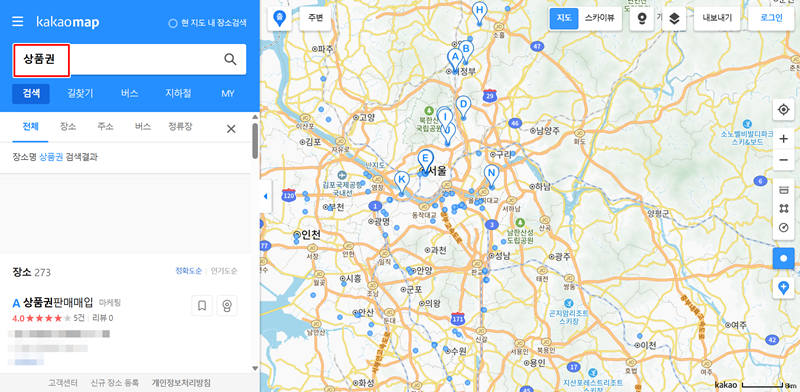Click the 인천 city label
800x392 pixels.
pyautogui.click(x=311, y=235)
